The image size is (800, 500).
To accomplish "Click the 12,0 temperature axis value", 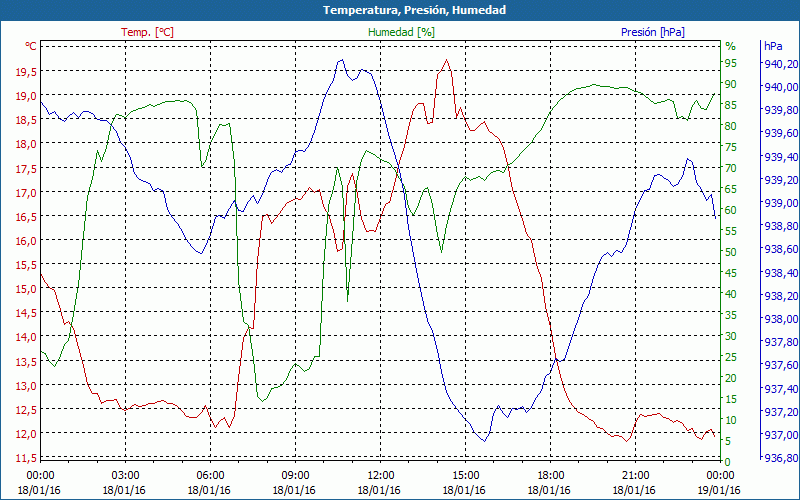I will [x=26, y=434].
